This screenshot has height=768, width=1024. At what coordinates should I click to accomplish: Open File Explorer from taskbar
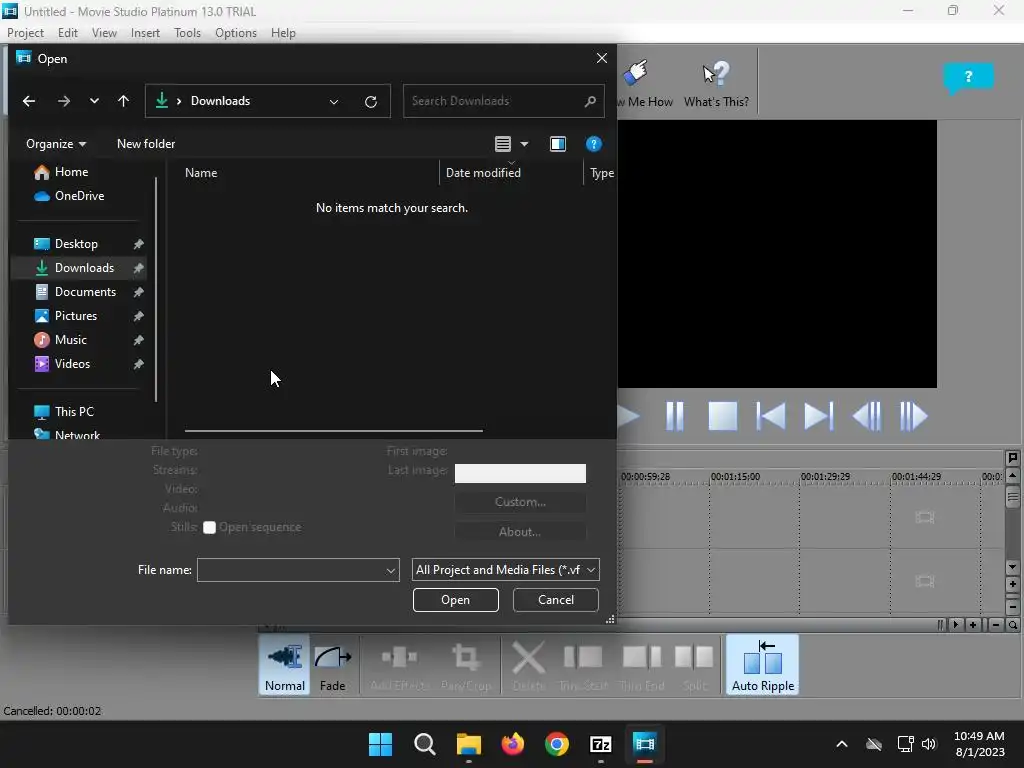click(468, 744)
